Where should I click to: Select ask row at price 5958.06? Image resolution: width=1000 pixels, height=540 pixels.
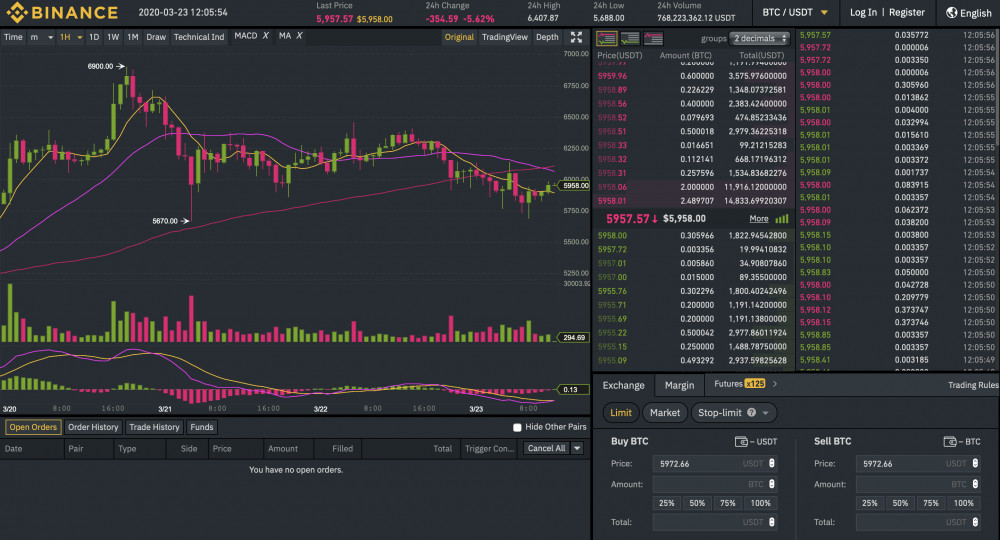(694, 187)
